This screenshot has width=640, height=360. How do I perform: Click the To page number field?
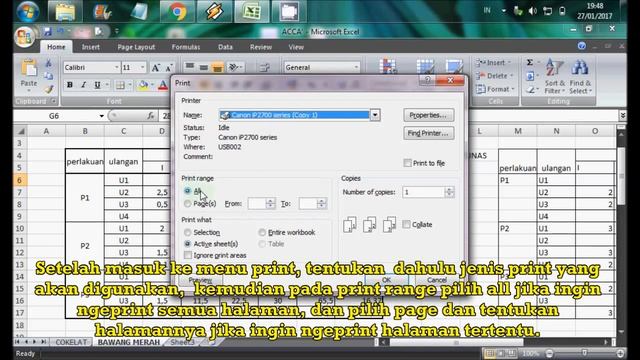[308, 203]
